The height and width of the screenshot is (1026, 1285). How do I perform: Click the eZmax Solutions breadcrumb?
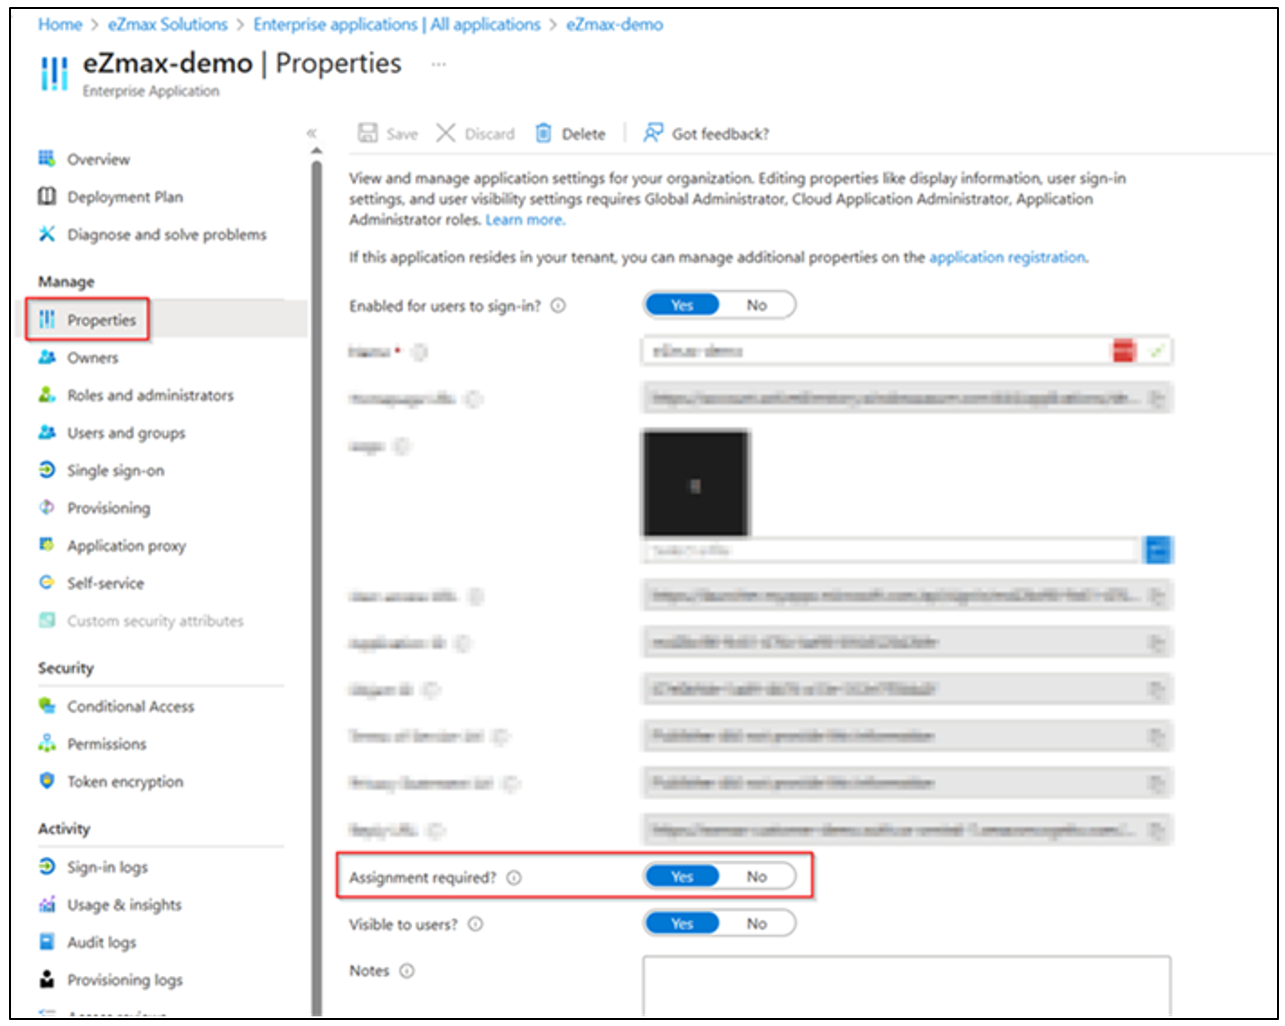coord(168,24)
